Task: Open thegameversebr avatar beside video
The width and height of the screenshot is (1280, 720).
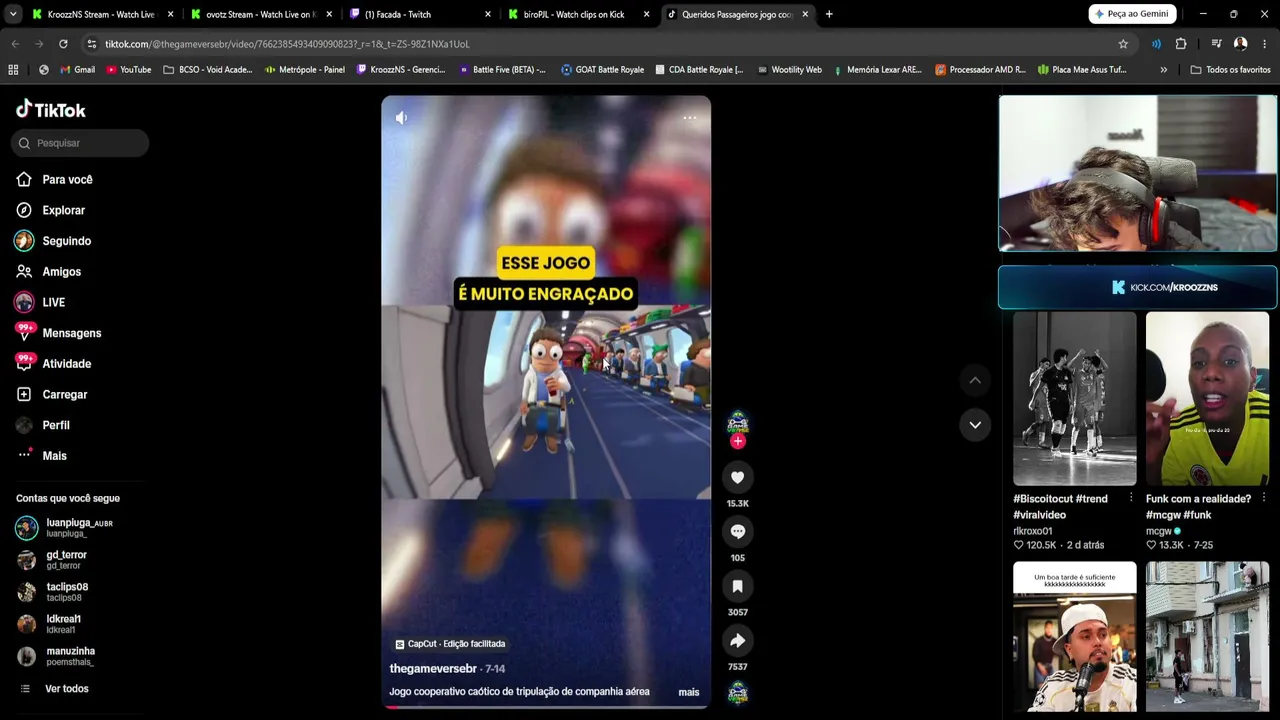Action: point(737,421)
